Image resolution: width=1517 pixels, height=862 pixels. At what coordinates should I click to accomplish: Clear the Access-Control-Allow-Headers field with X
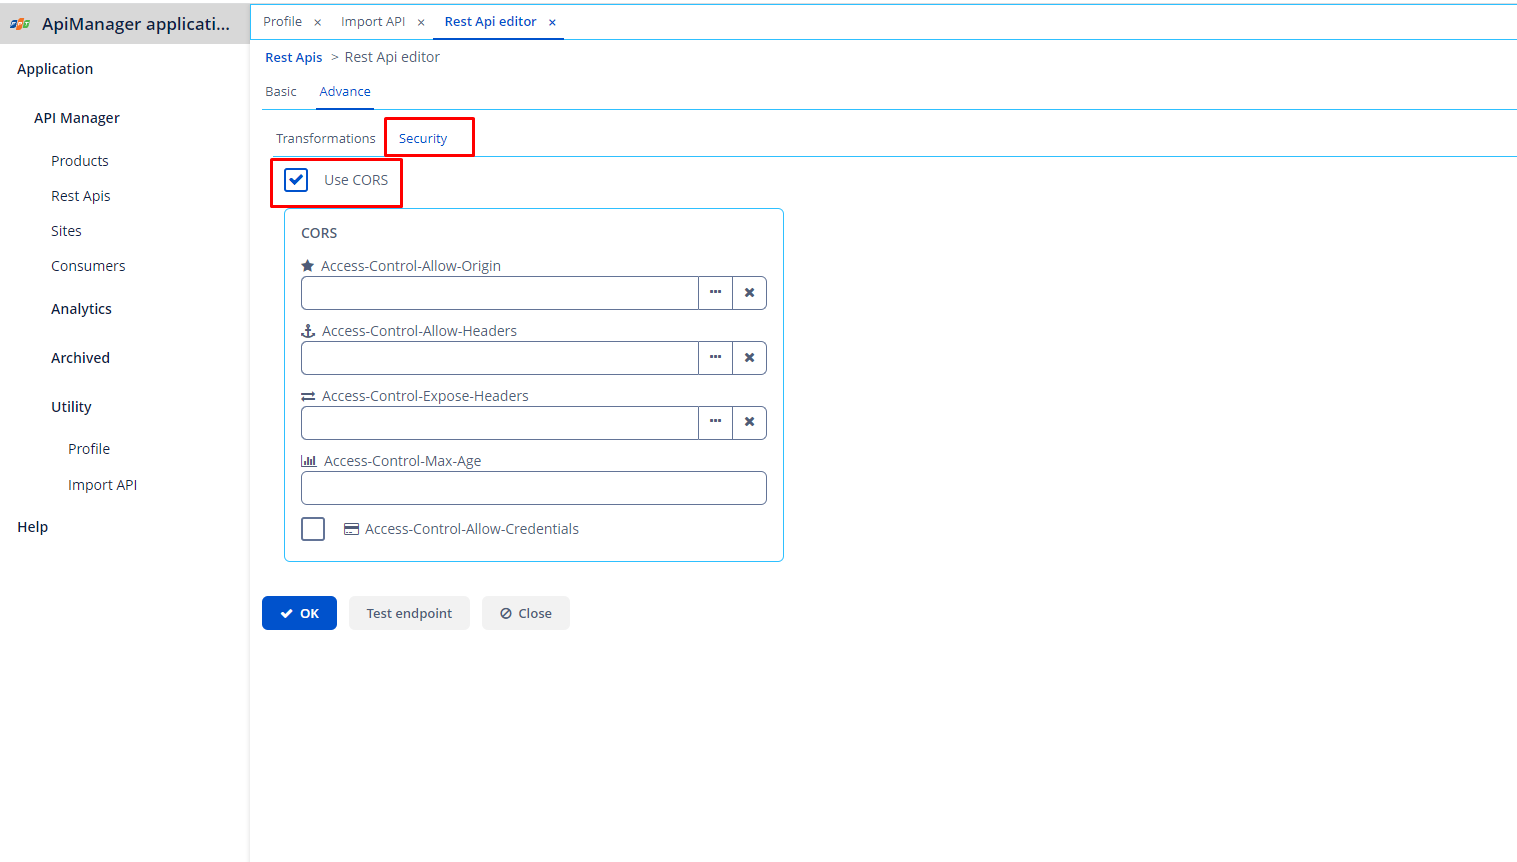click(x=749, y=358)
